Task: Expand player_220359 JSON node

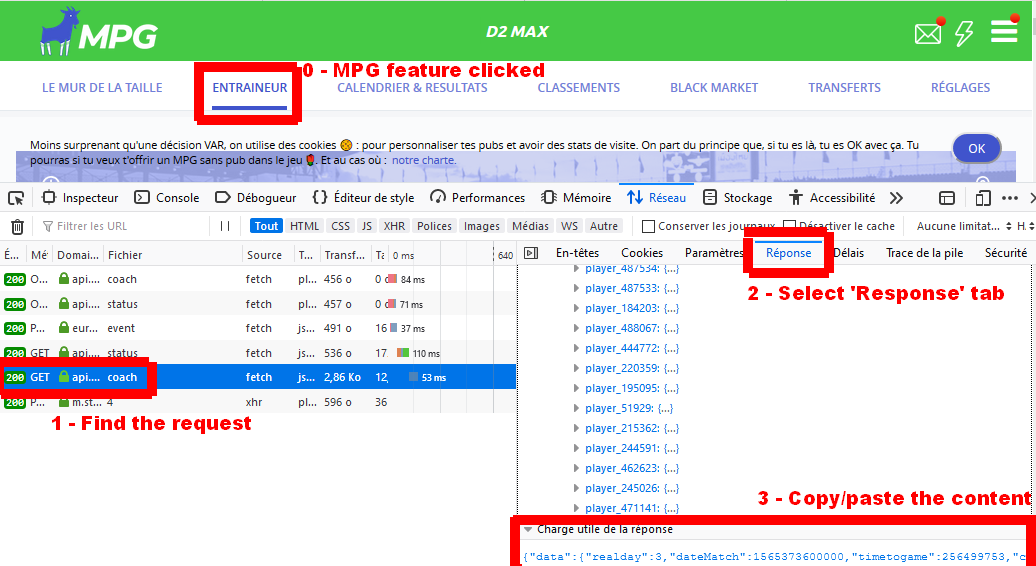Action: click(x=577, y=368)
